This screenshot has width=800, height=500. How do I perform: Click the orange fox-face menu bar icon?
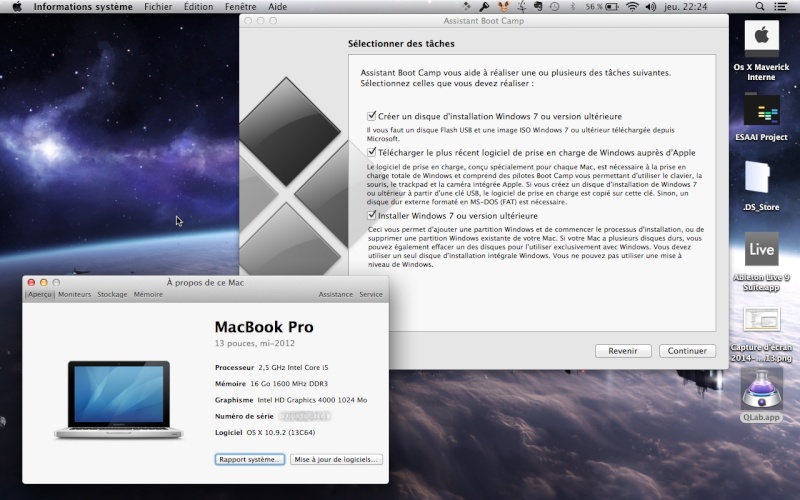coord(503,7)
